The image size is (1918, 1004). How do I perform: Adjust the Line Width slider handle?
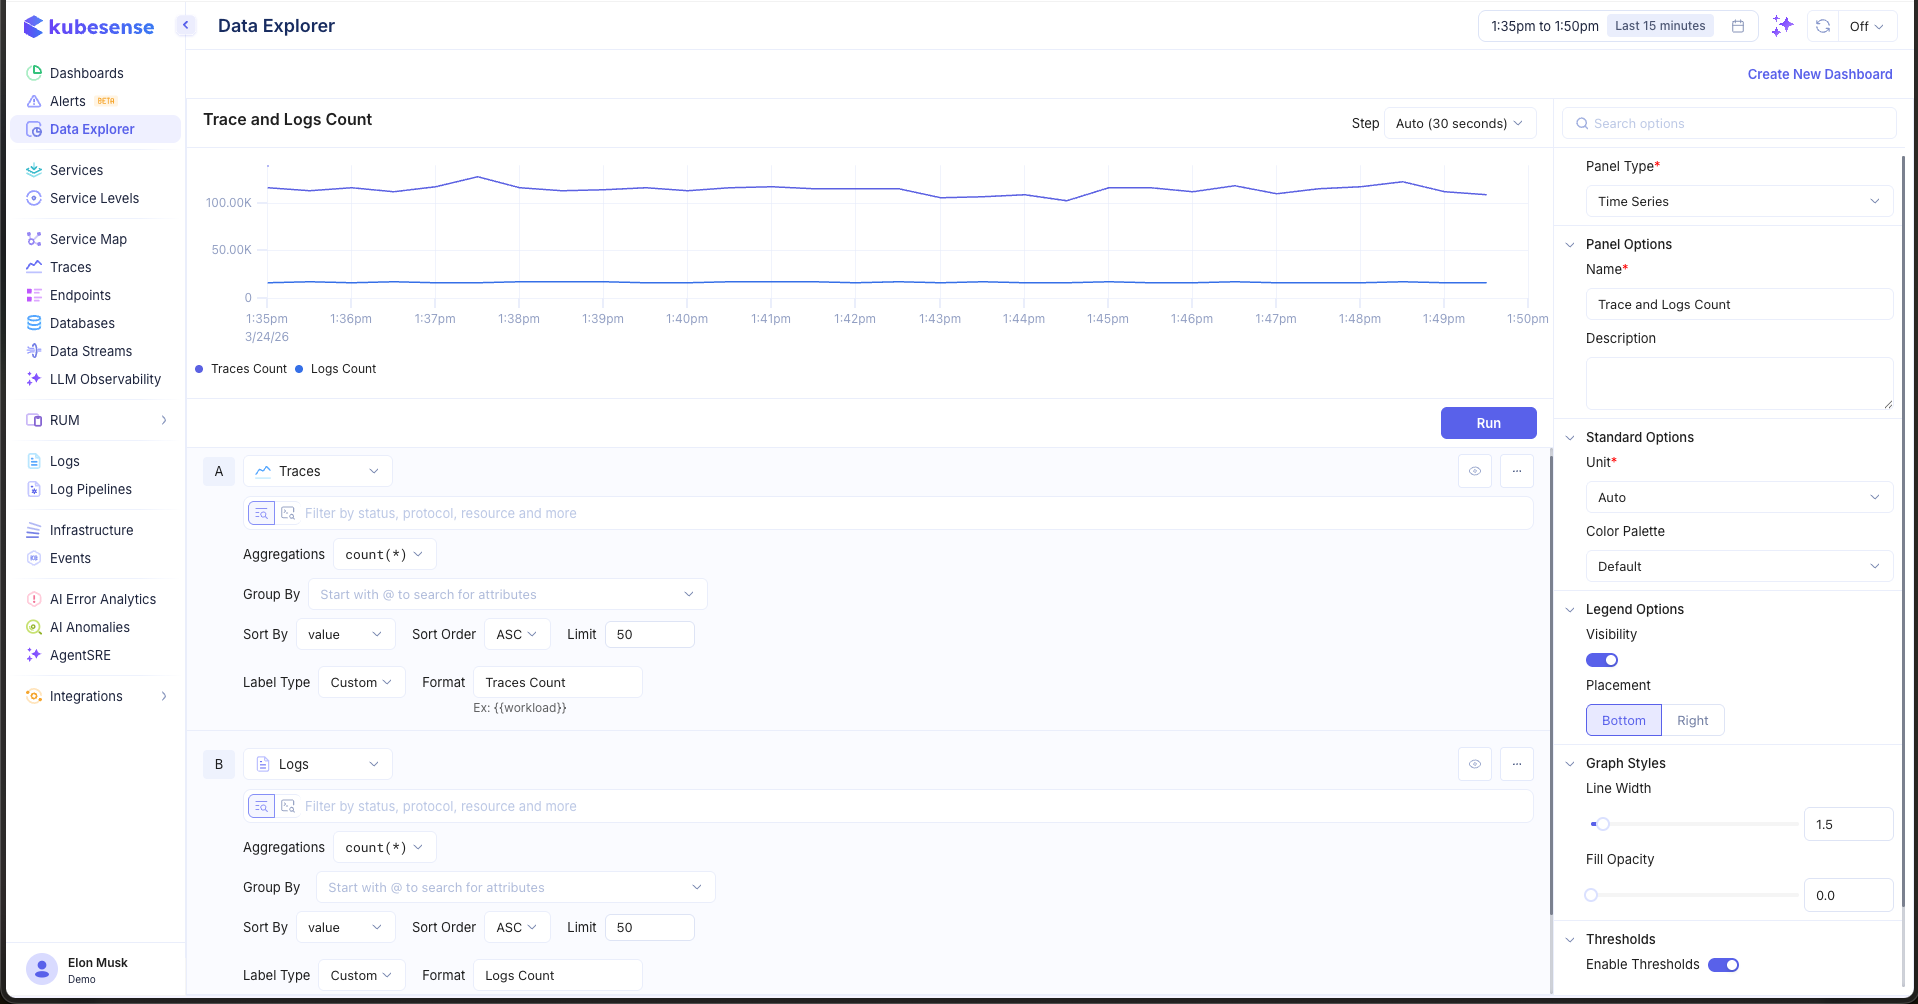click(1603, 824)
